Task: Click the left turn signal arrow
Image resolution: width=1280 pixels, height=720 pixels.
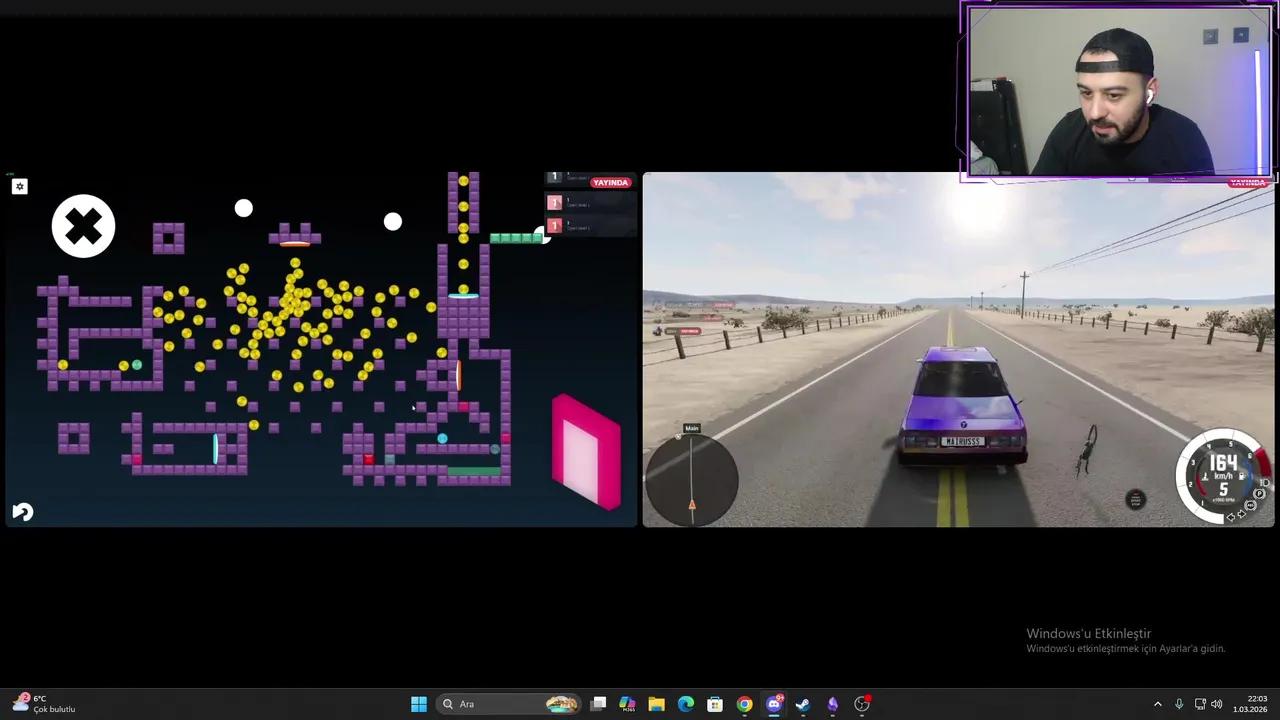Action: click(1231, 516)
